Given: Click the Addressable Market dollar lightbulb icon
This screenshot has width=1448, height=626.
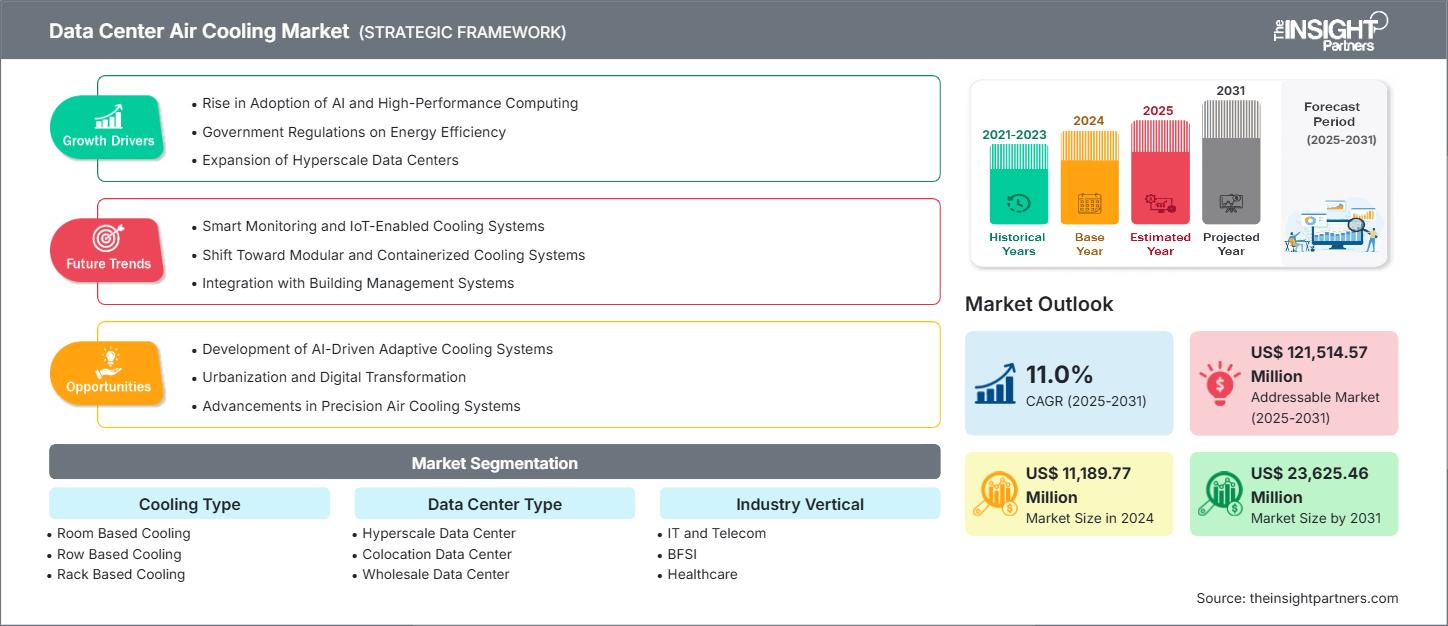Looking at the screenshot, I should pos(1219,383).
